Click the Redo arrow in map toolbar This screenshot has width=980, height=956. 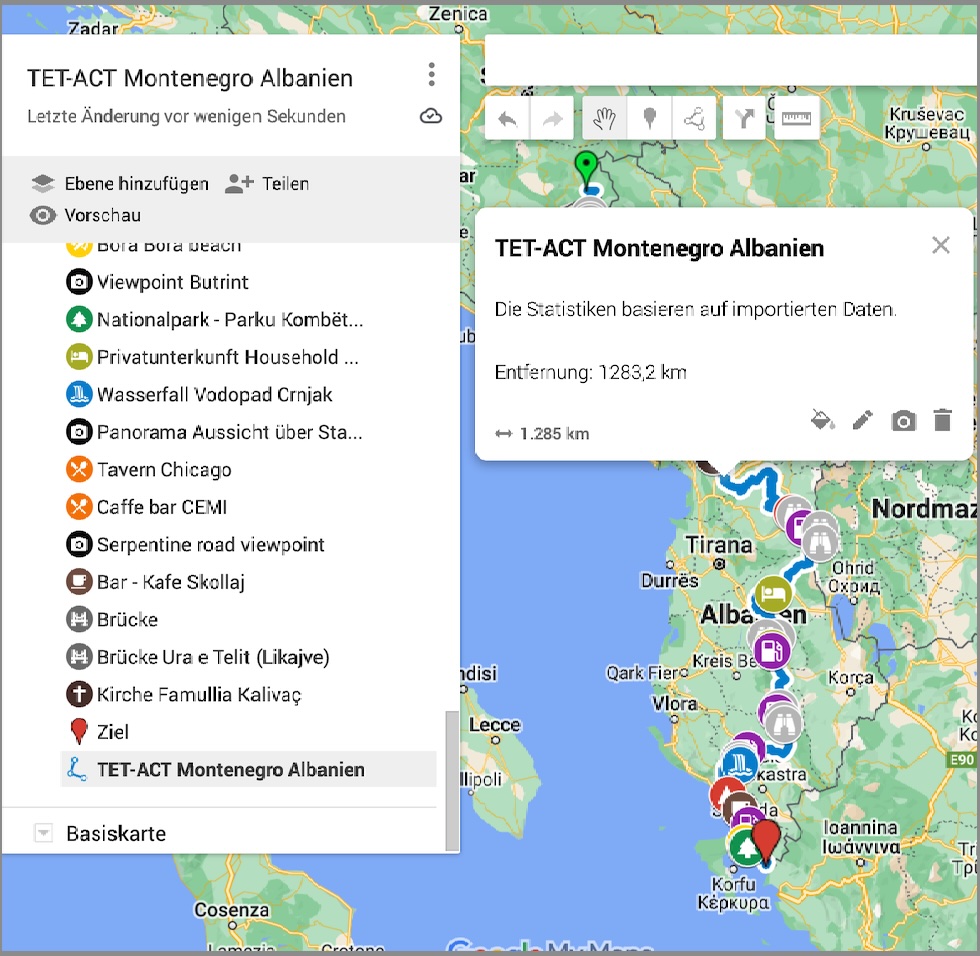click(552, 118)
